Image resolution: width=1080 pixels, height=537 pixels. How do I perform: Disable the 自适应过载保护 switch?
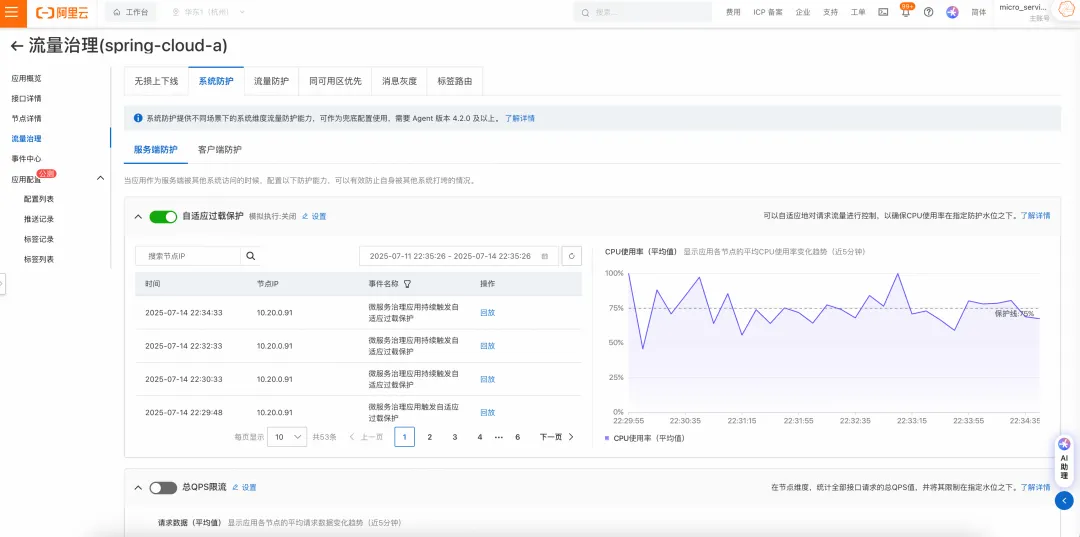(163, 217)
